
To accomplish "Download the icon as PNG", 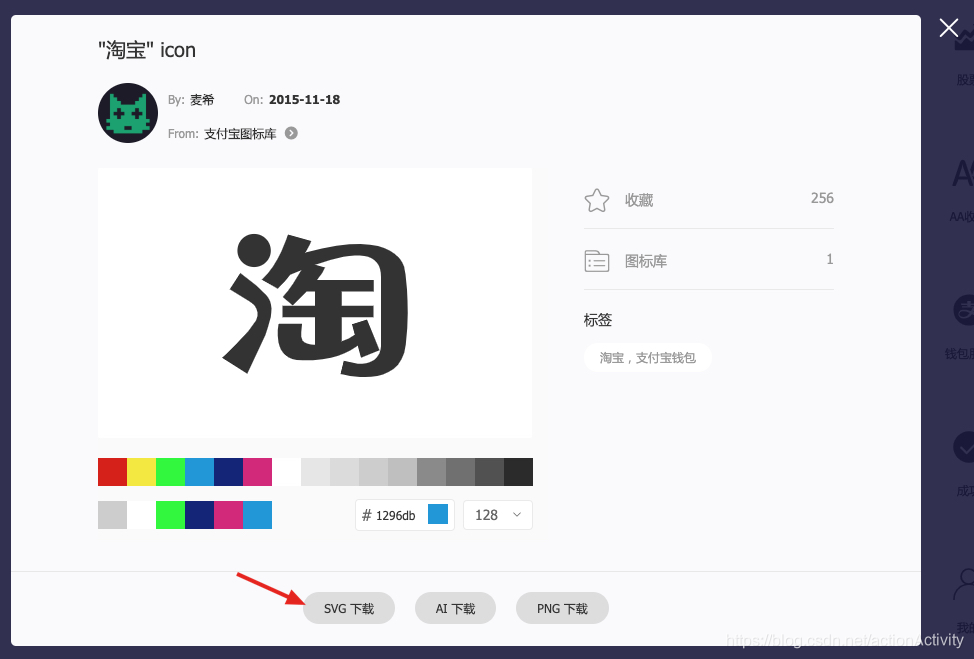I will click(562, 608).
